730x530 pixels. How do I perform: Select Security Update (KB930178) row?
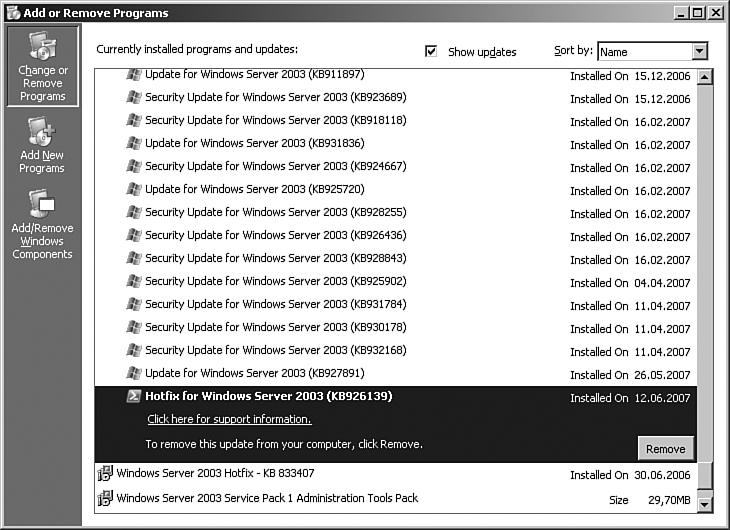[396, 327]
